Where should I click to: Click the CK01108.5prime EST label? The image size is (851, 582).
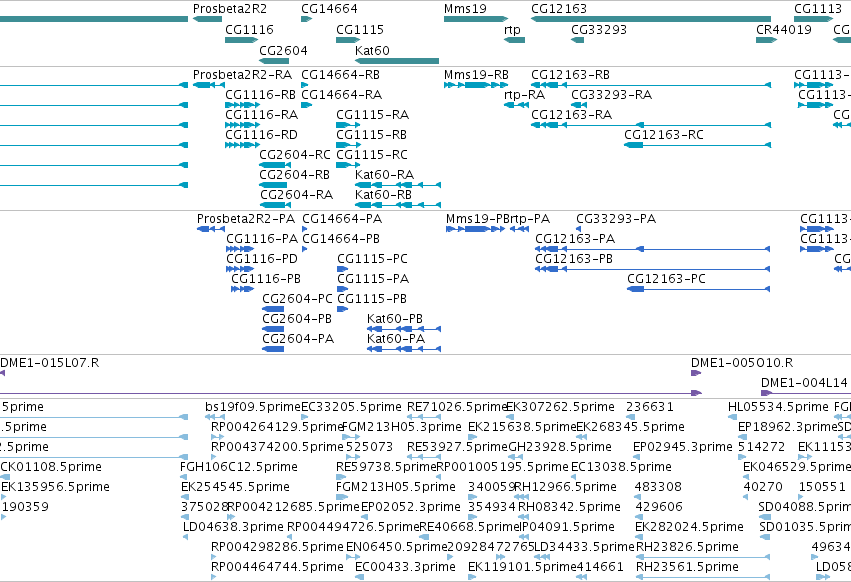point(51,467)
